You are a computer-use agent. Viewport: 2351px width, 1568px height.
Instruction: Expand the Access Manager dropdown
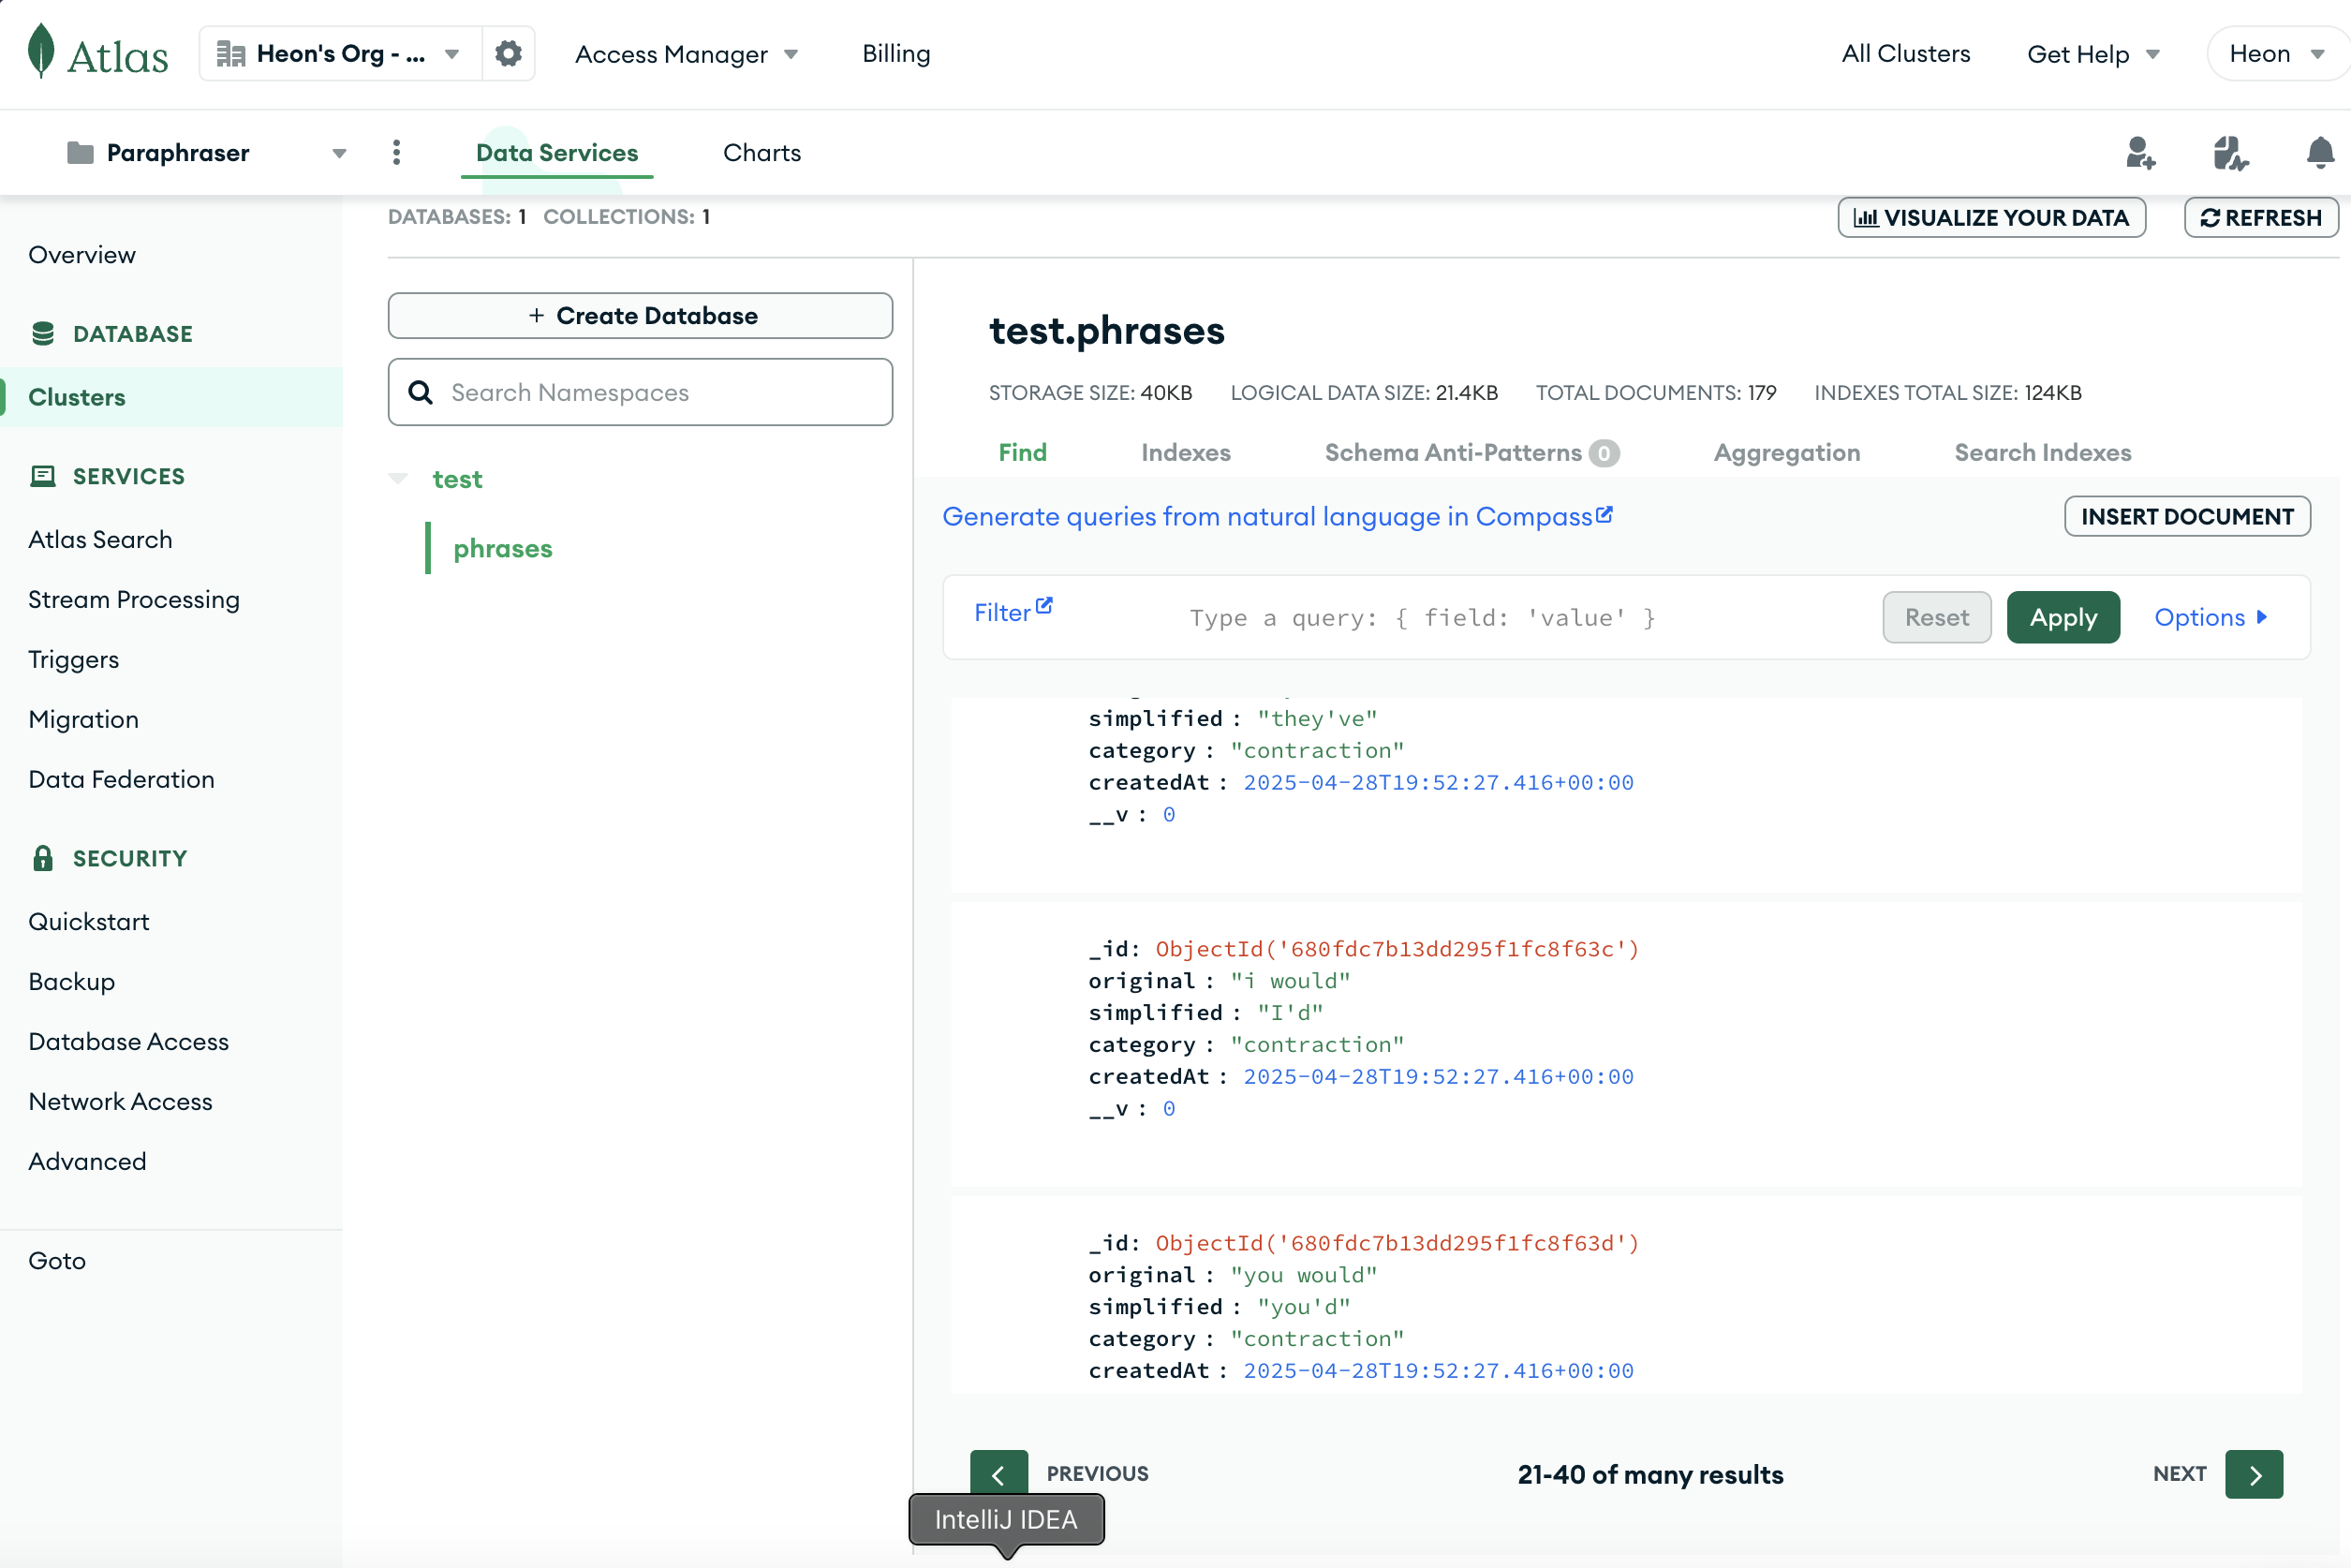686,54
